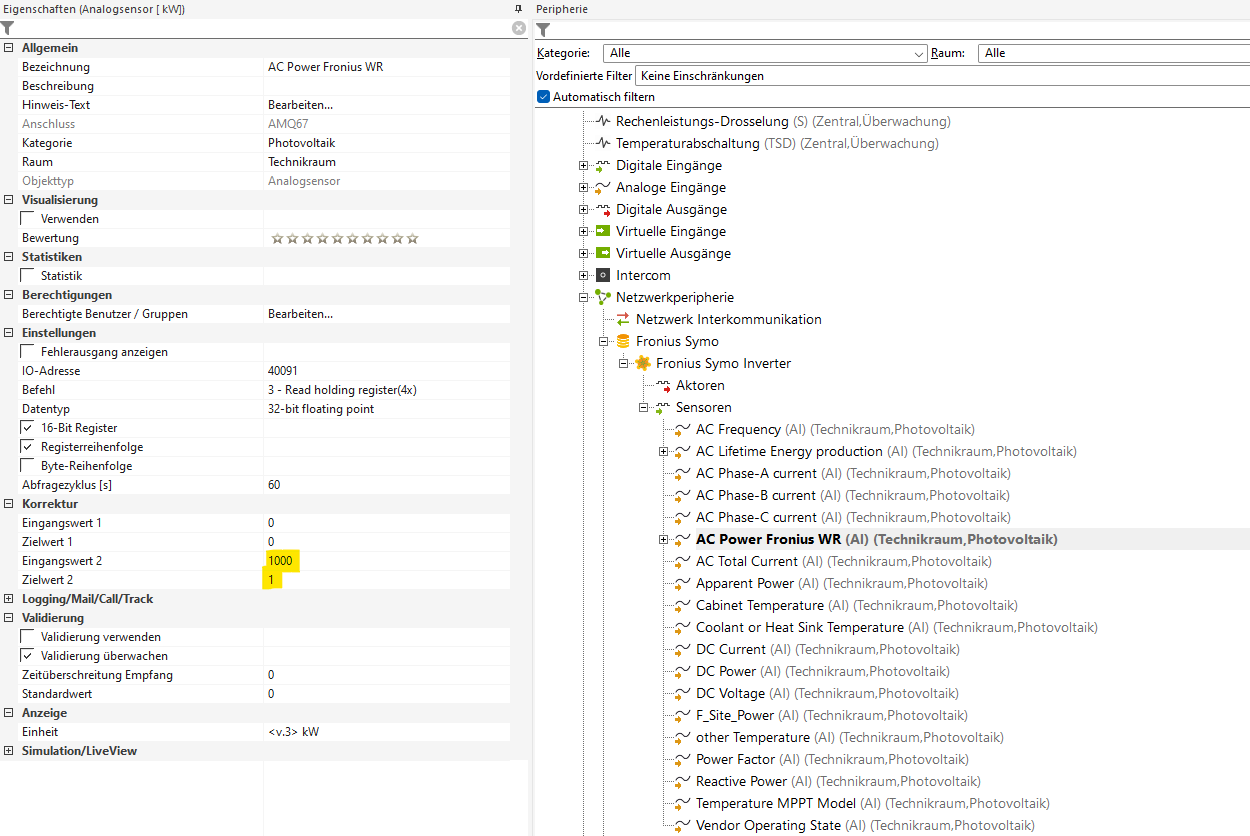Check the Validierung verwenden checkbox

point(28,637)
